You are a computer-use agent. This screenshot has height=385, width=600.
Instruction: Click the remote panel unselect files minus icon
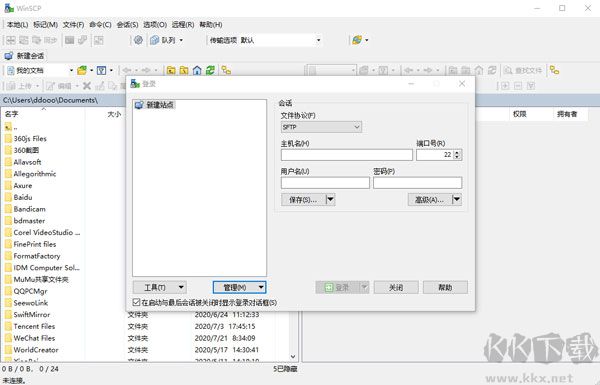pos(518,86)
